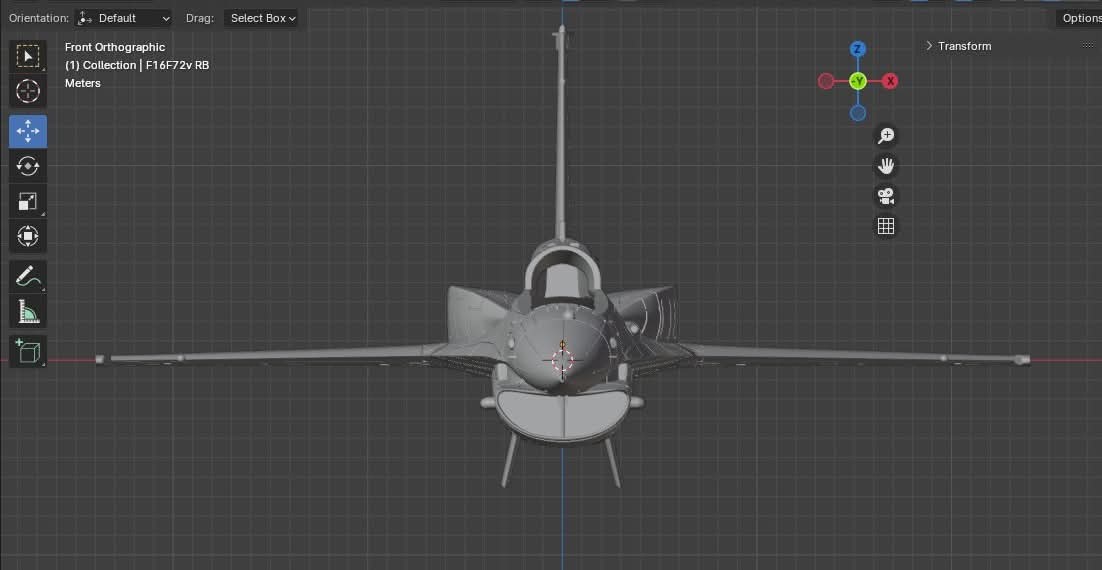This screenshot has width=1102, height=570.
Task: Click the negative Z axis gizmo circle
Action: click(857, 113)
